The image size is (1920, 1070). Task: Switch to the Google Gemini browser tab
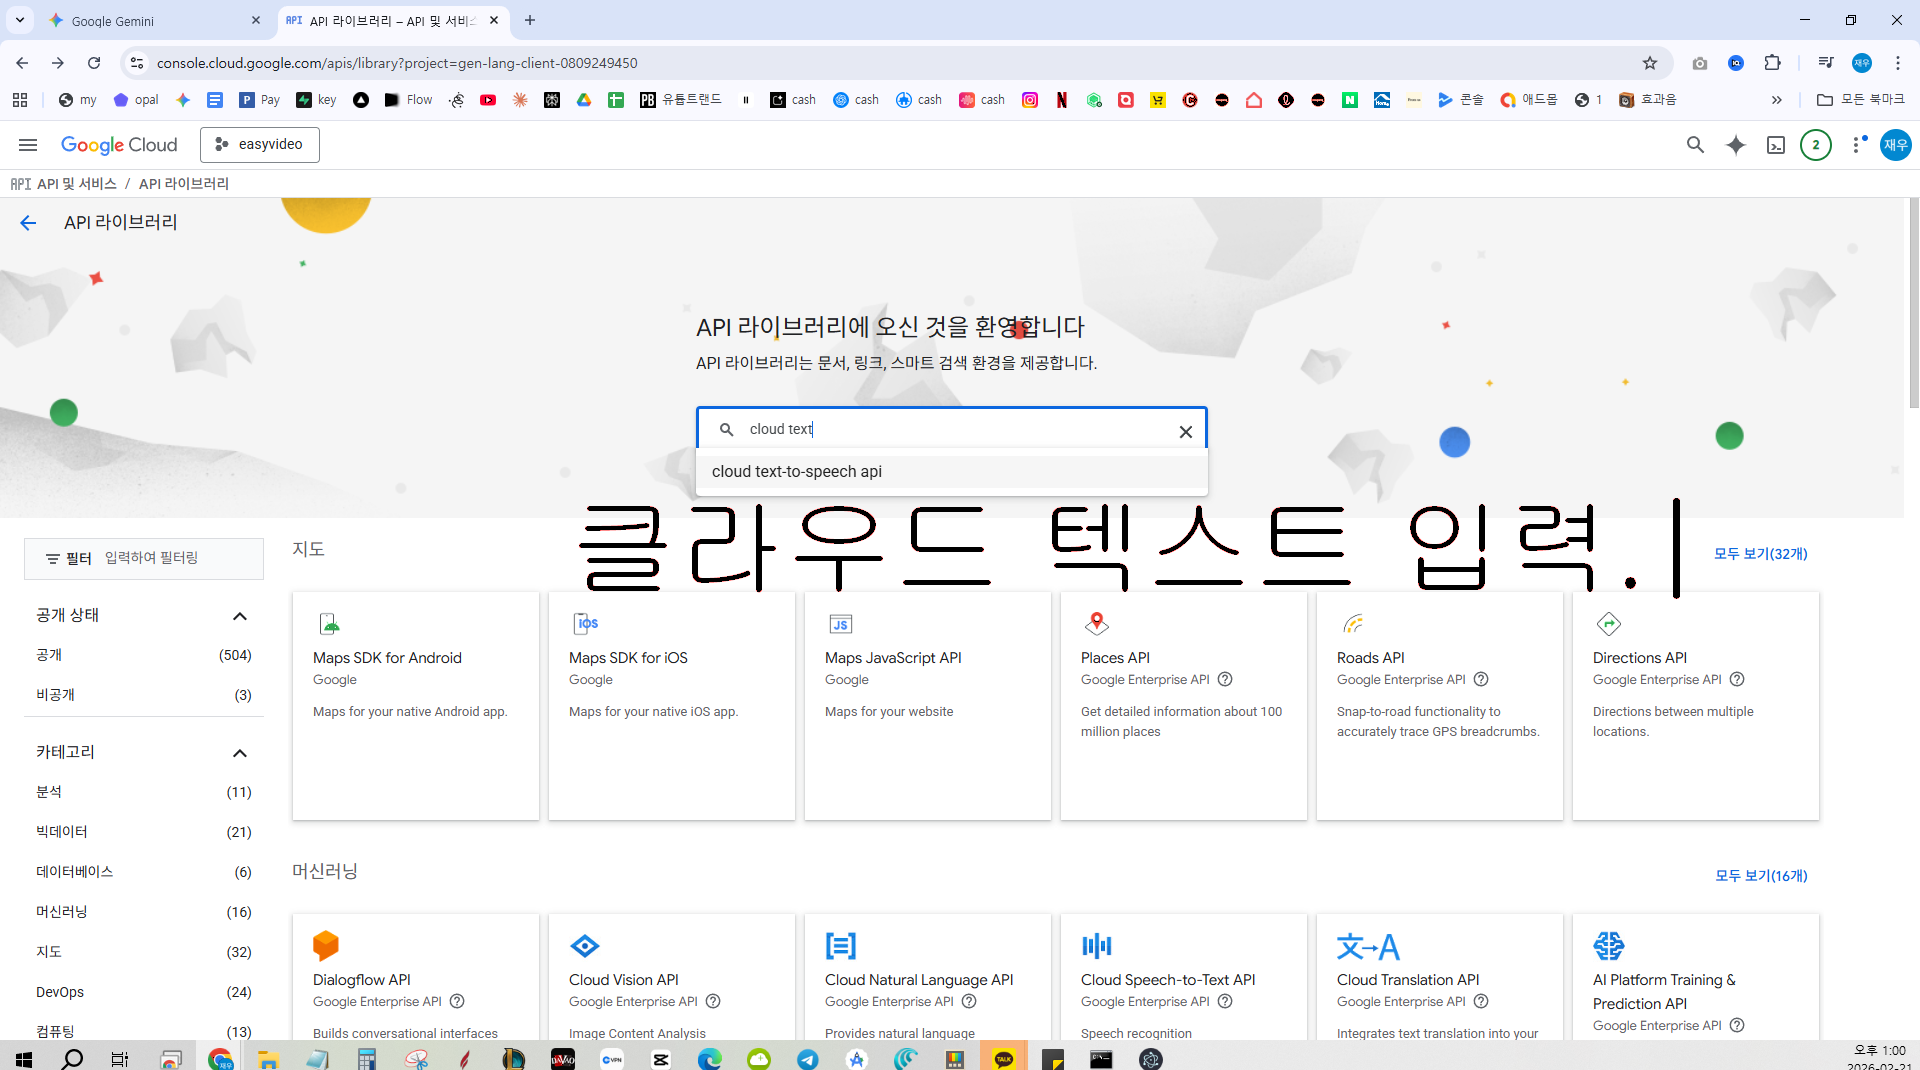[x=150, y=20]
